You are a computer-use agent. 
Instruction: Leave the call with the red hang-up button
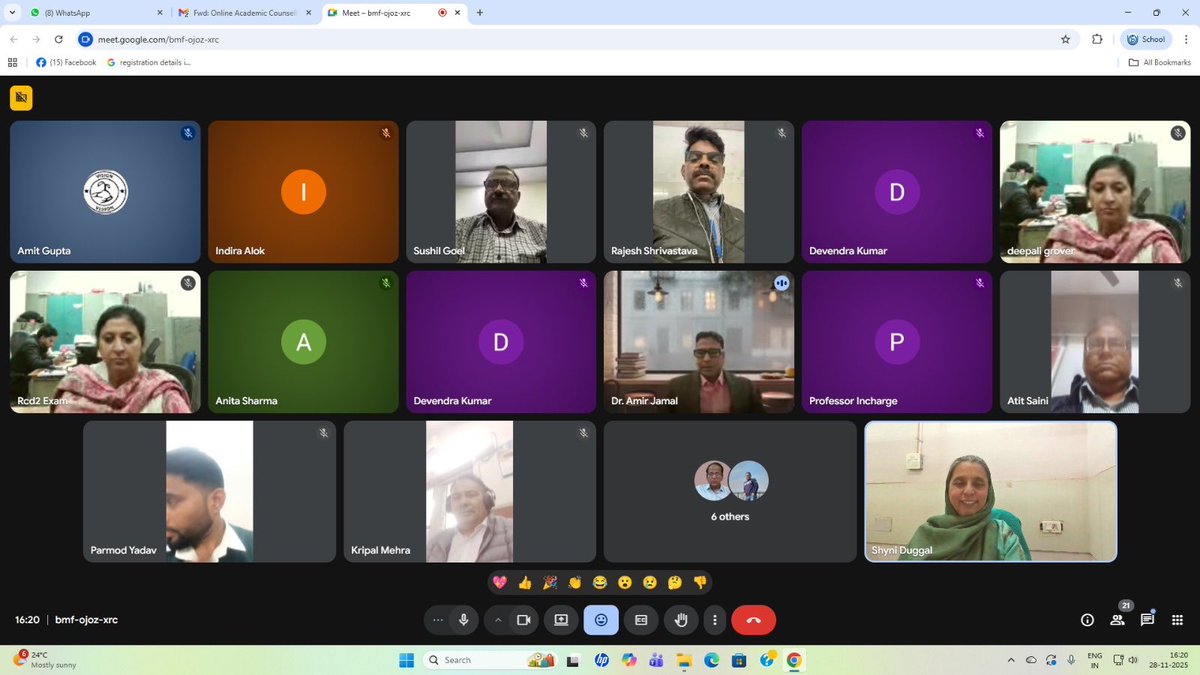click(x=754, y=620)
